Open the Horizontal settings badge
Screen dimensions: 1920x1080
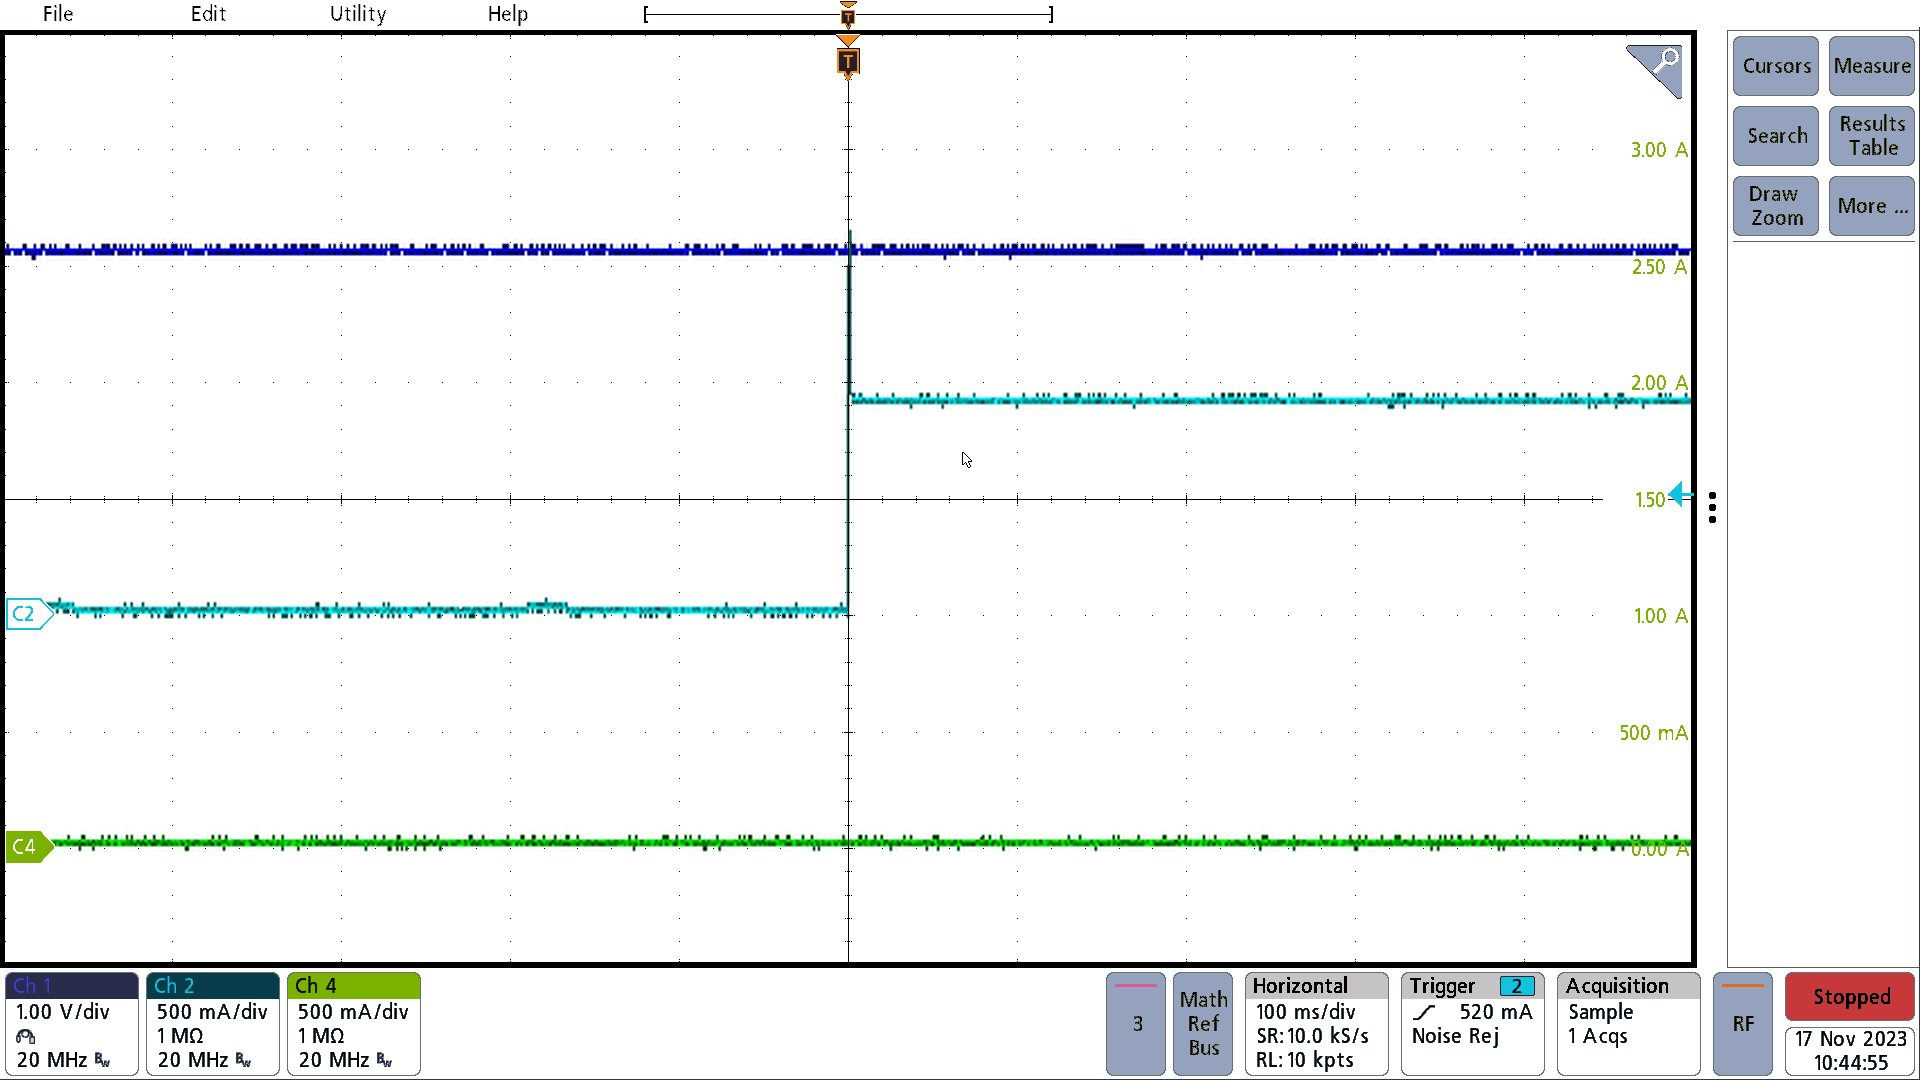(x=1317, y=1024)
